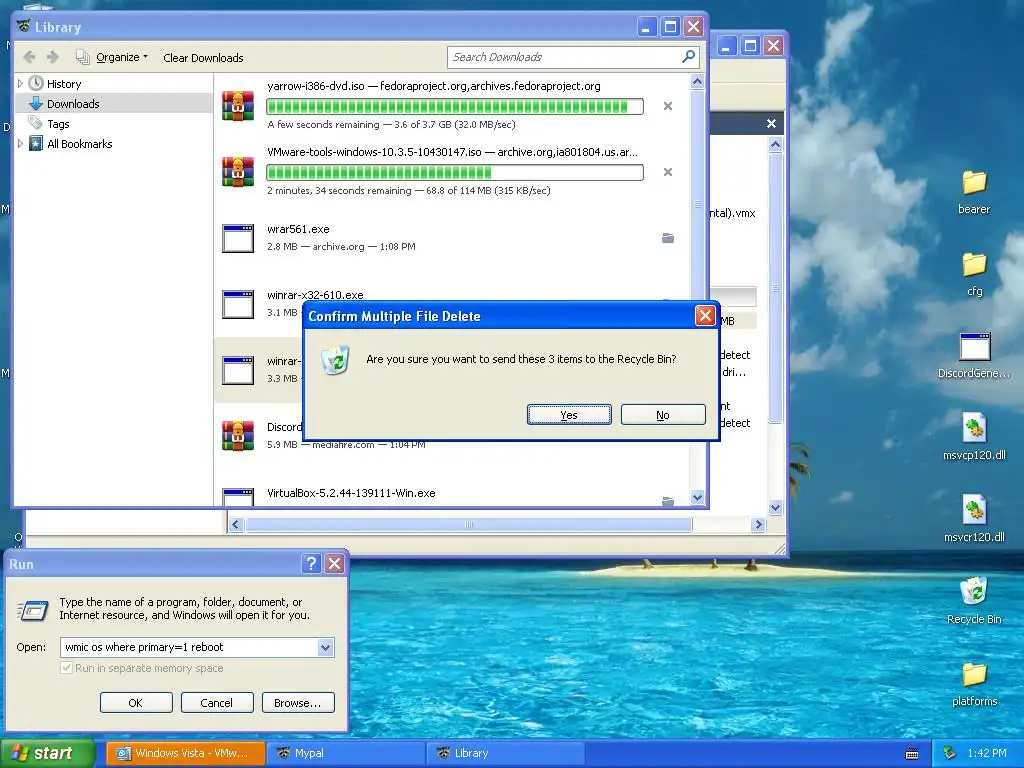Viewport: 1024px width, 768px height.
Task: Click the winrar-x32-610.exe file icon
Action: tap(238, 304)
